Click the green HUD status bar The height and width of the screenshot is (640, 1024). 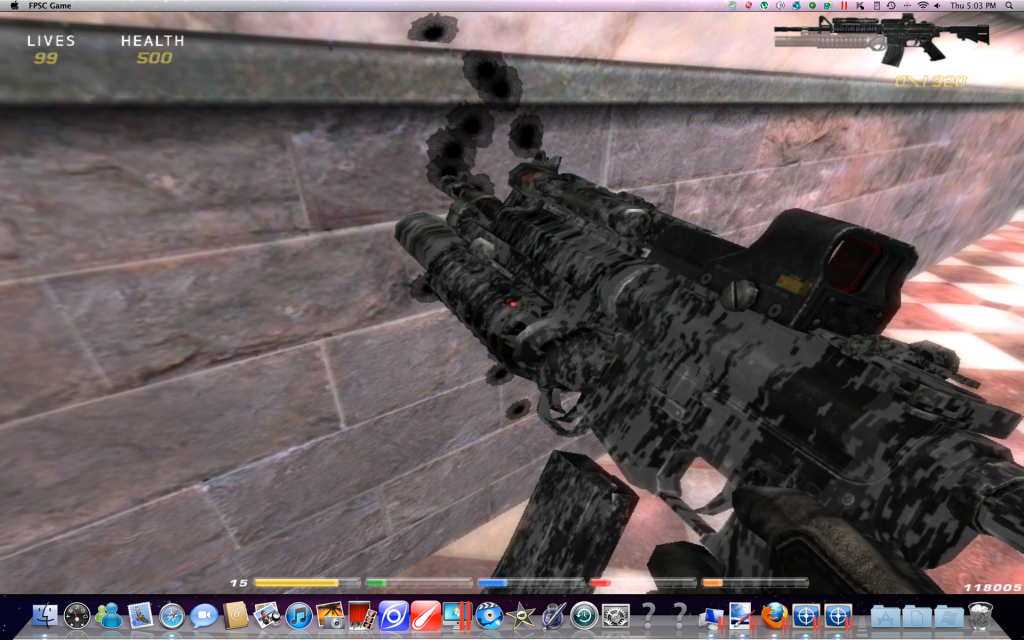click(419, 583)
